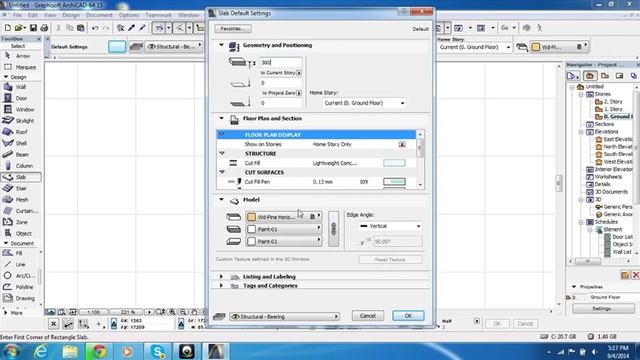The image size is (640, 360).
Task: Select the Object tool in the Toolbox
Action: [x=20, y=233]
